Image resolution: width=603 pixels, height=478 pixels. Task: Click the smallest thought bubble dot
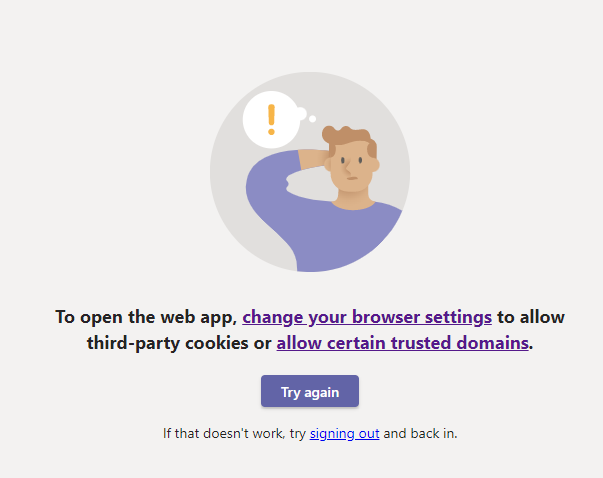pos(313,119)
